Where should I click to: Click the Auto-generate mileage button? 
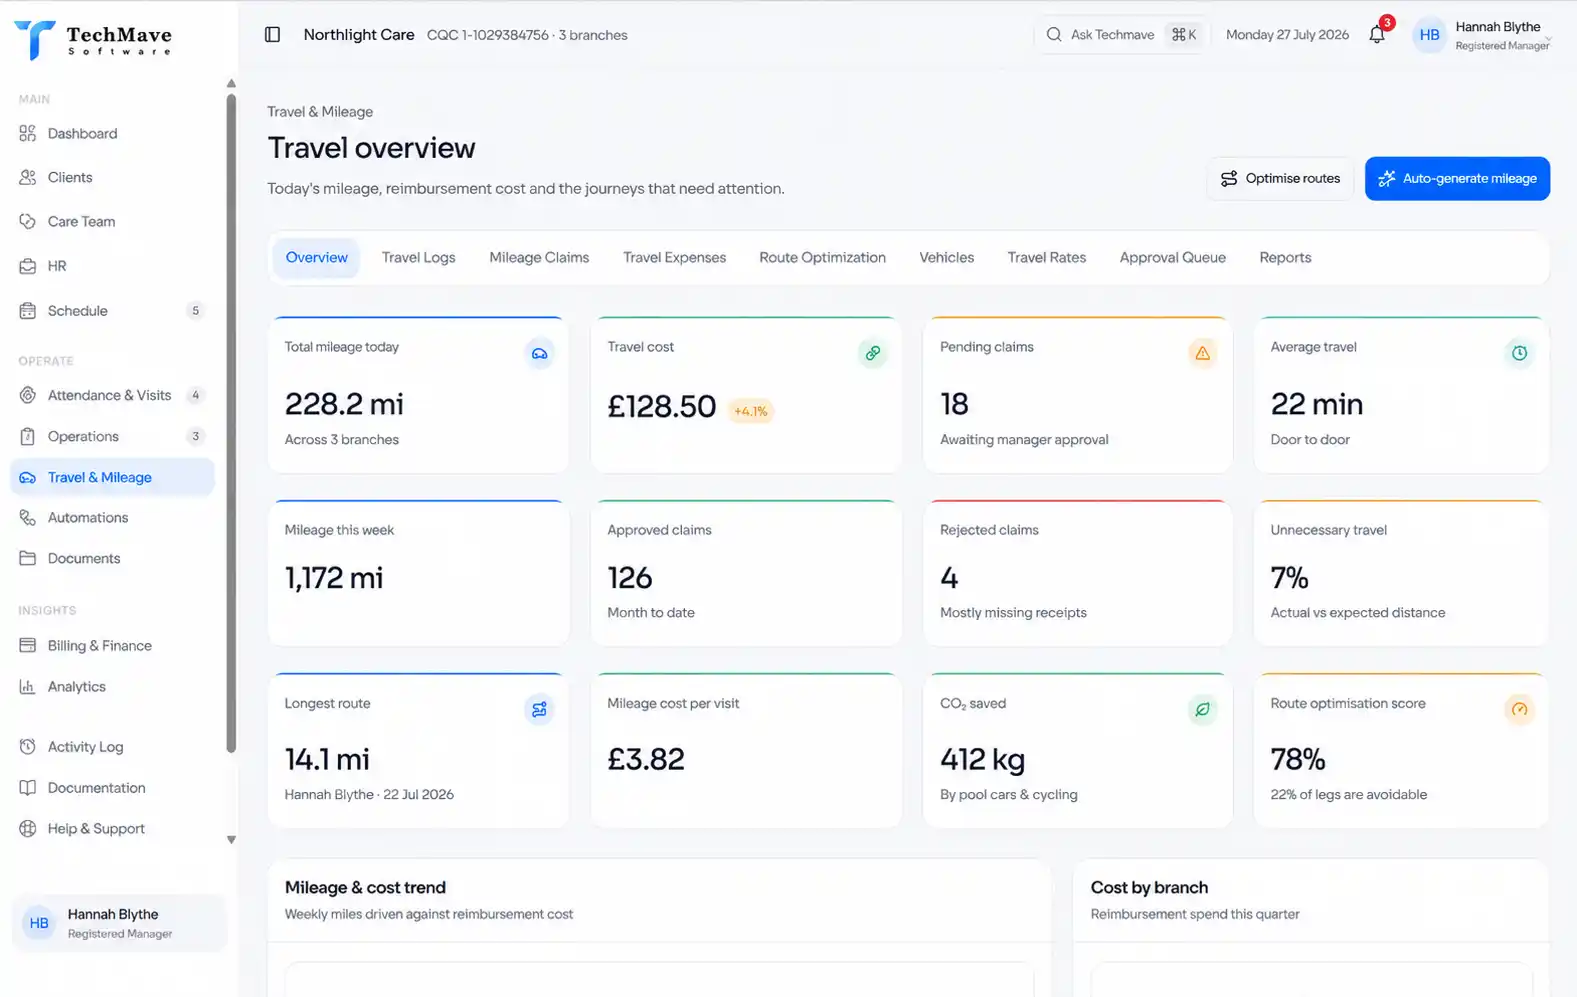click(1457, 179)
